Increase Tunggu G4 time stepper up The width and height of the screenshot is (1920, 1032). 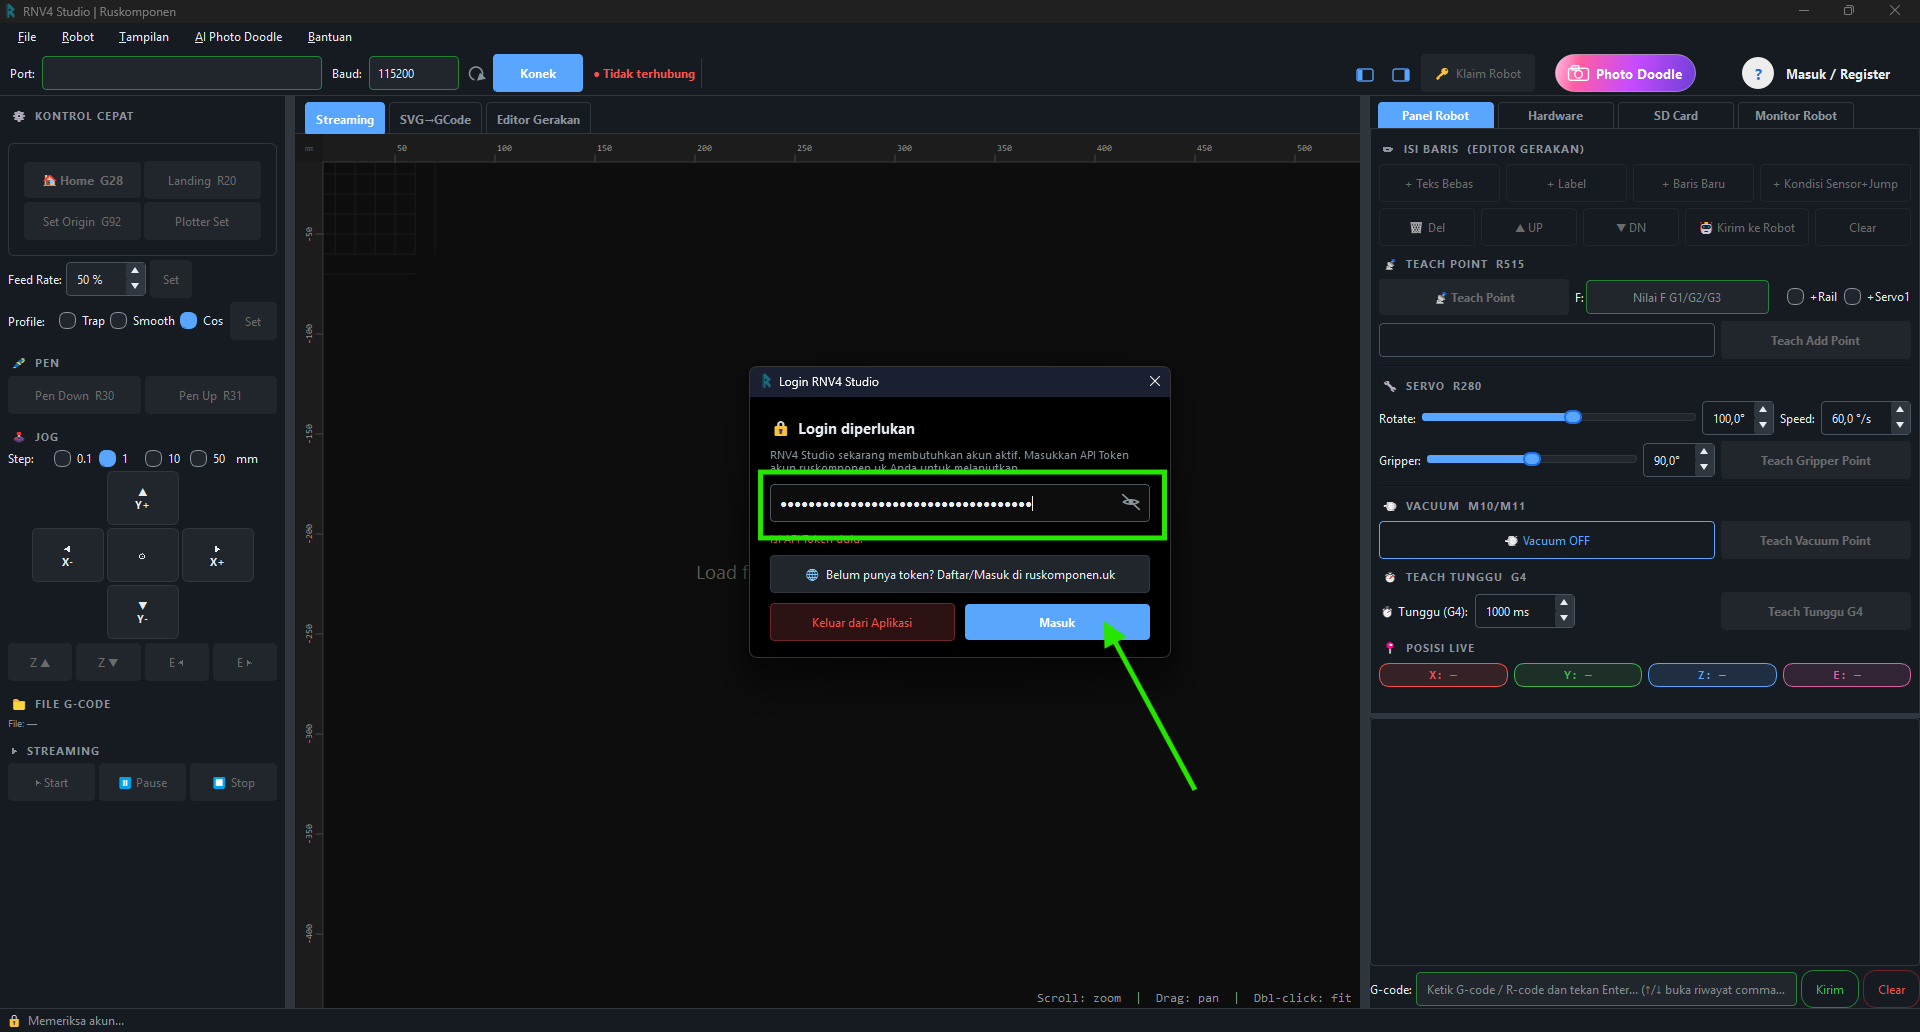click(1564, 603)
